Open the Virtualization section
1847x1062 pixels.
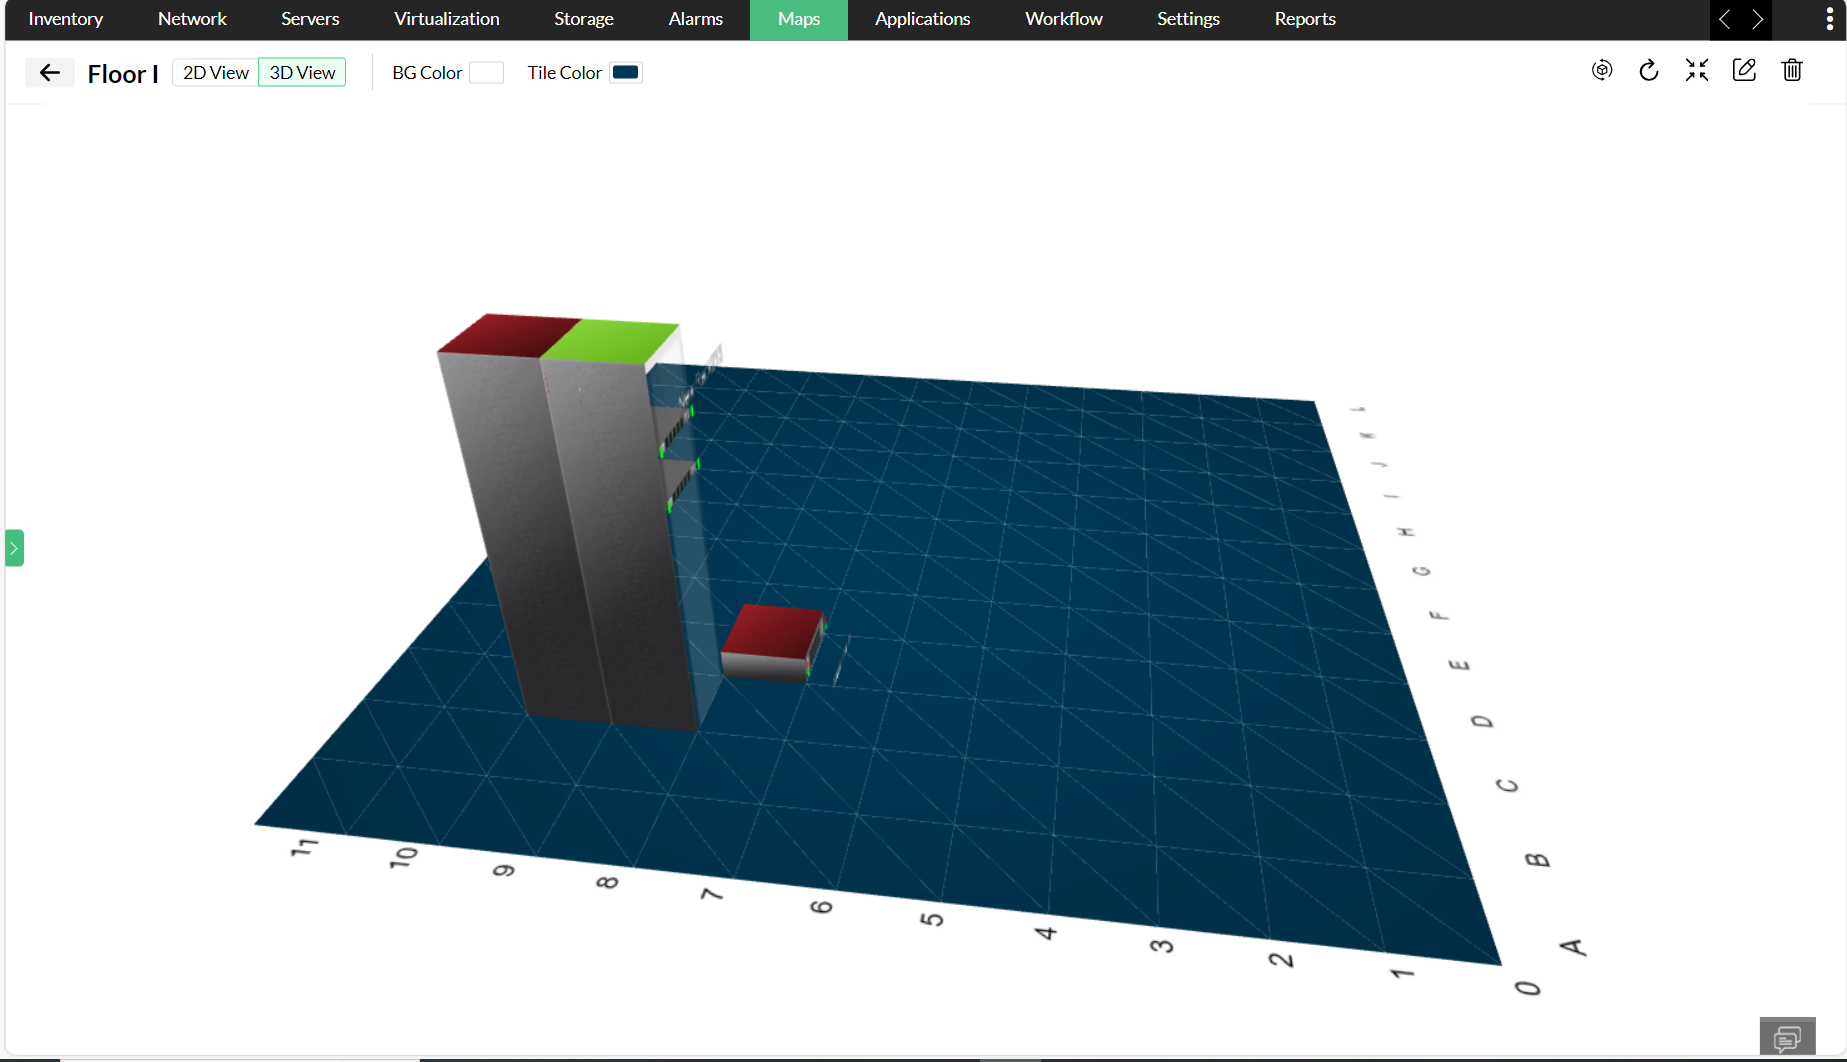point(446,19)
